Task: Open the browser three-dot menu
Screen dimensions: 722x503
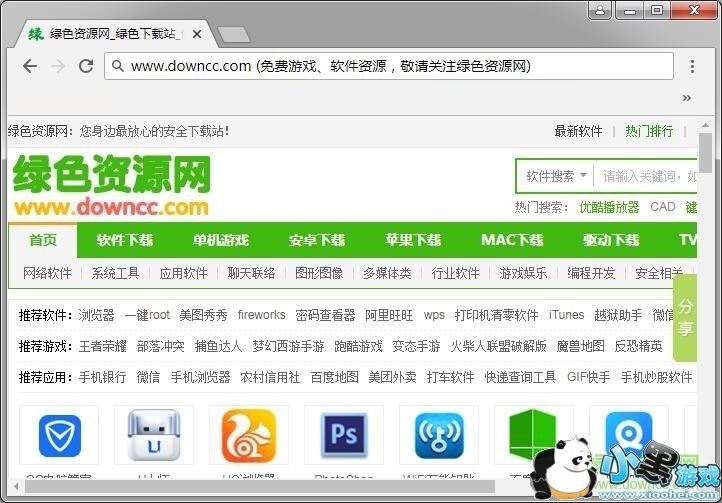Action: (x=692, y=67)
